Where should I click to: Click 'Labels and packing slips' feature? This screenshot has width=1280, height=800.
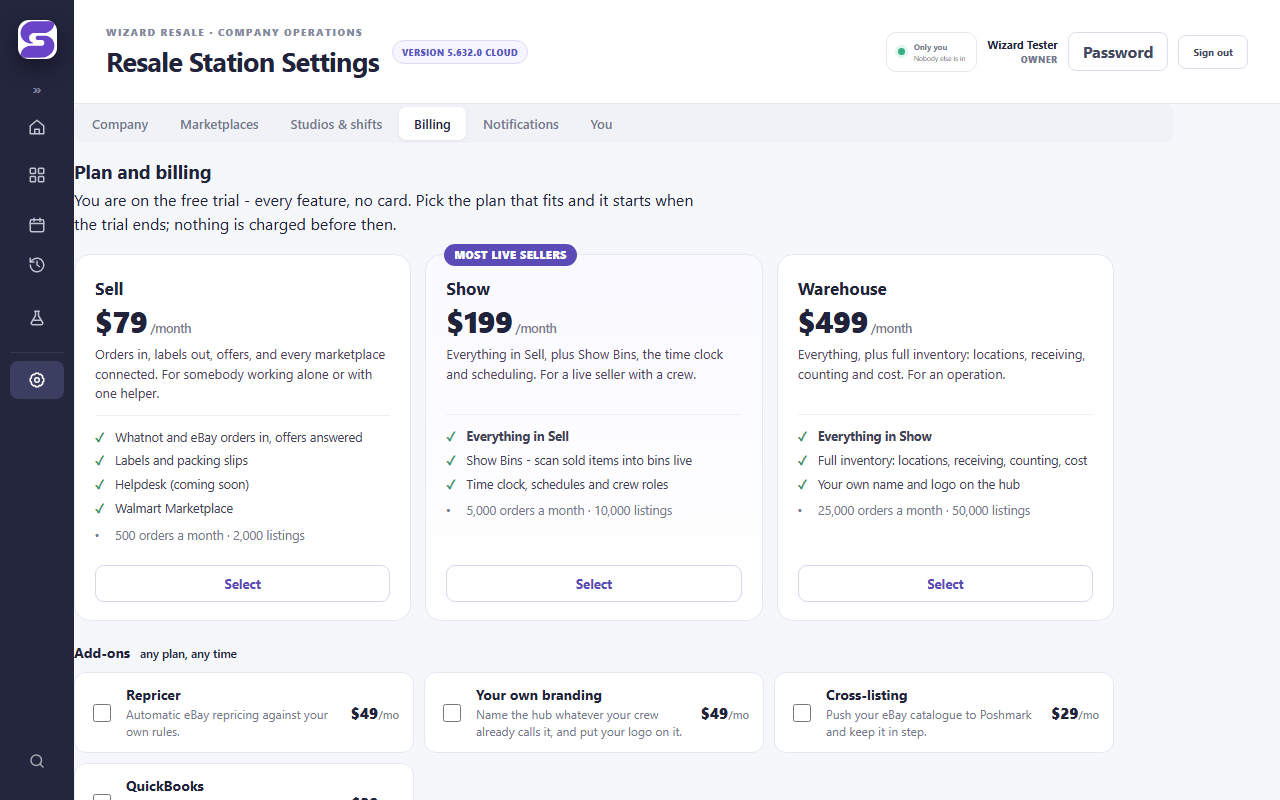click(181, 461)
